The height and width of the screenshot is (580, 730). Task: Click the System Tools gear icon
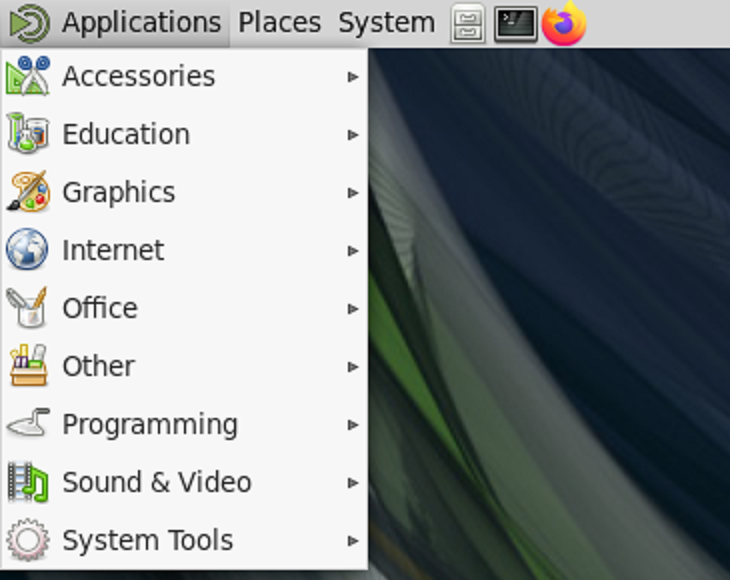[27, 540]
